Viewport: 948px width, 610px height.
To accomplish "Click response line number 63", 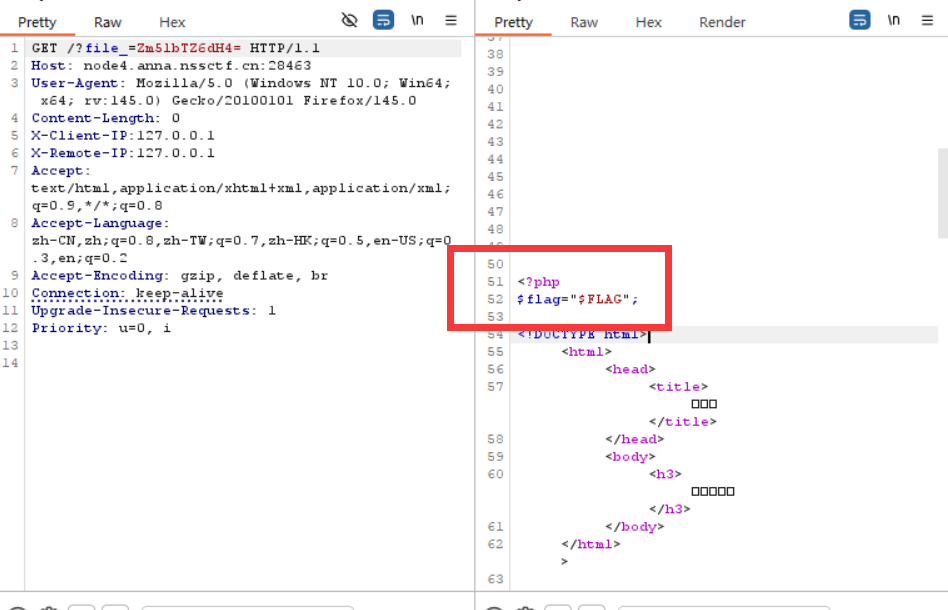I will [495, 579].
